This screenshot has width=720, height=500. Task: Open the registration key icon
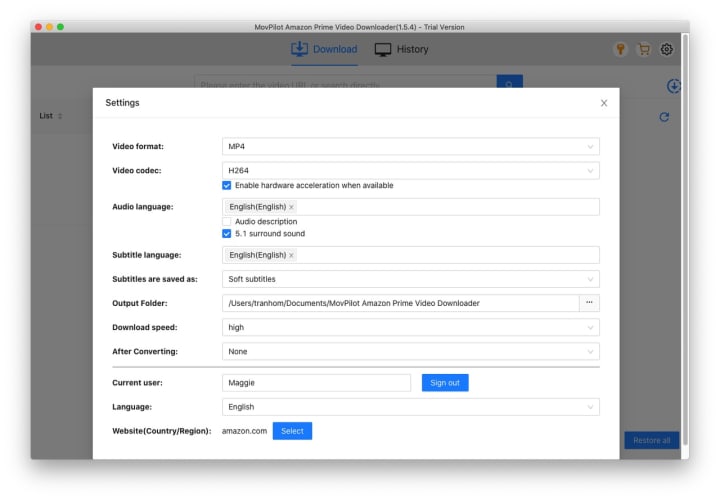620,49
